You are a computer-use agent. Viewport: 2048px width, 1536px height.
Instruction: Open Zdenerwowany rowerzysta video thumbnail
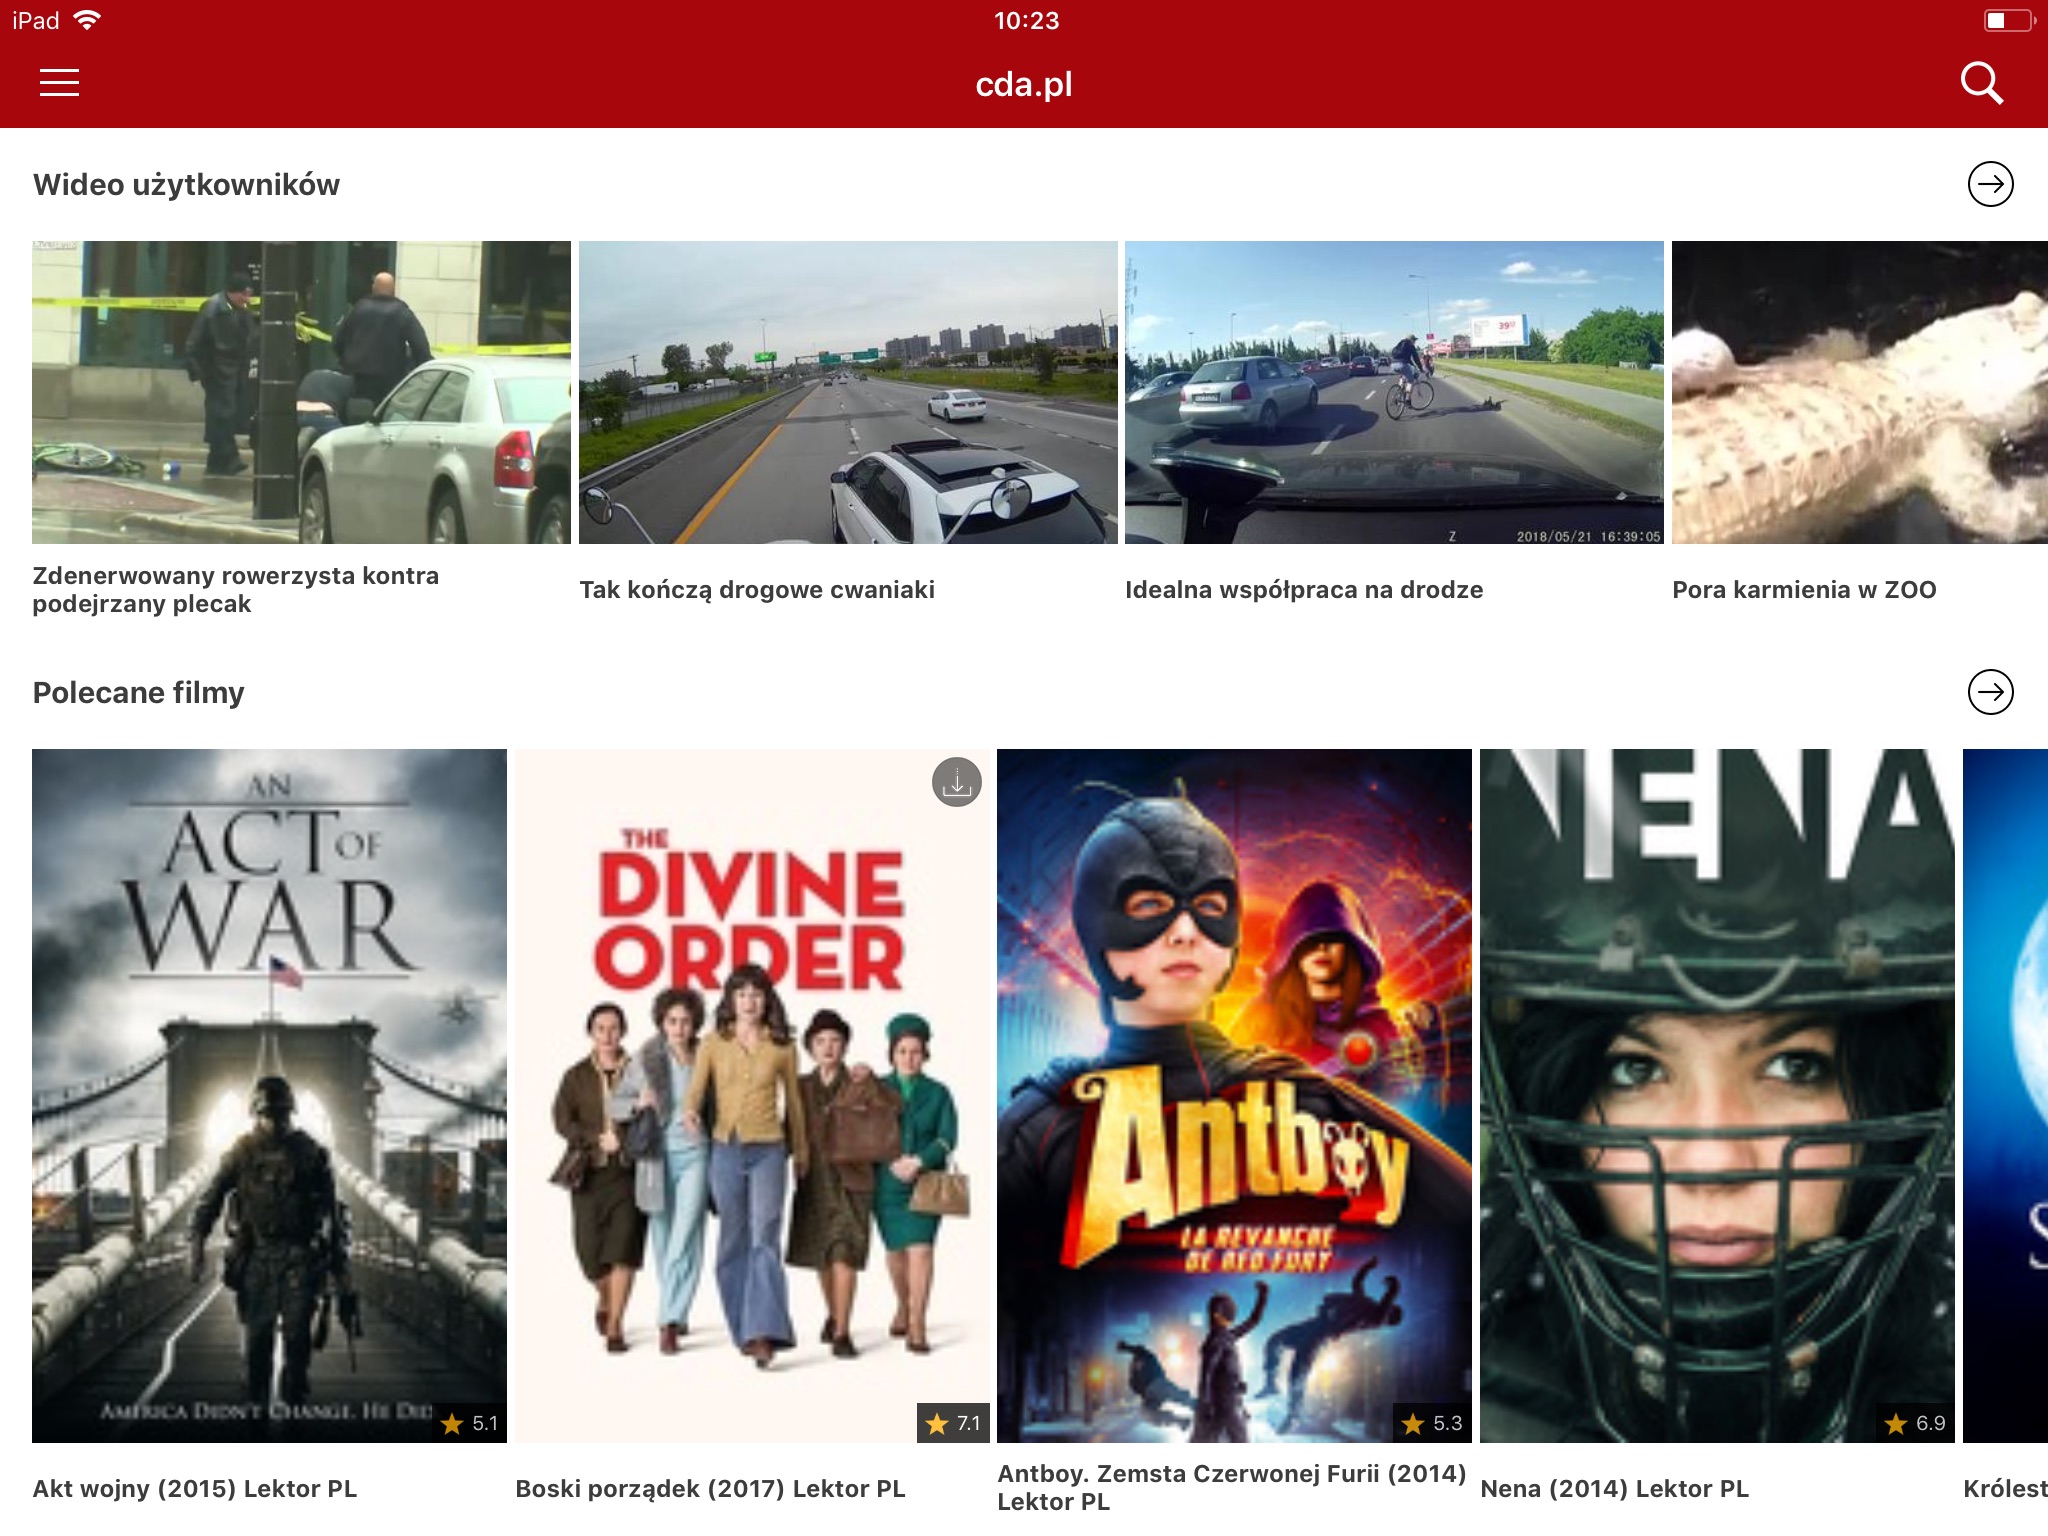point(301,392)
